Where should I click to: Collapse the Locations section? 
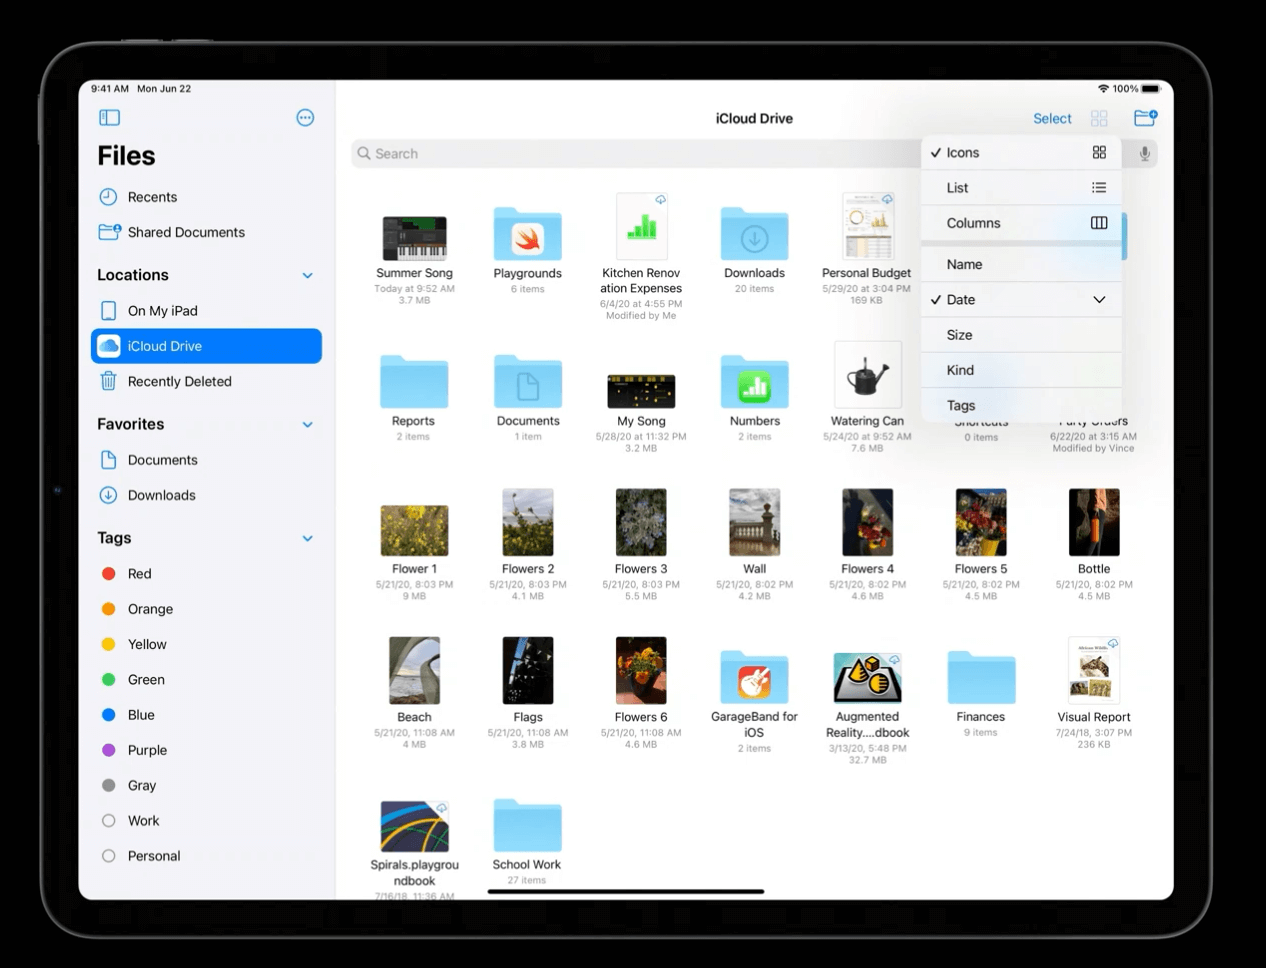pos(307,276)
